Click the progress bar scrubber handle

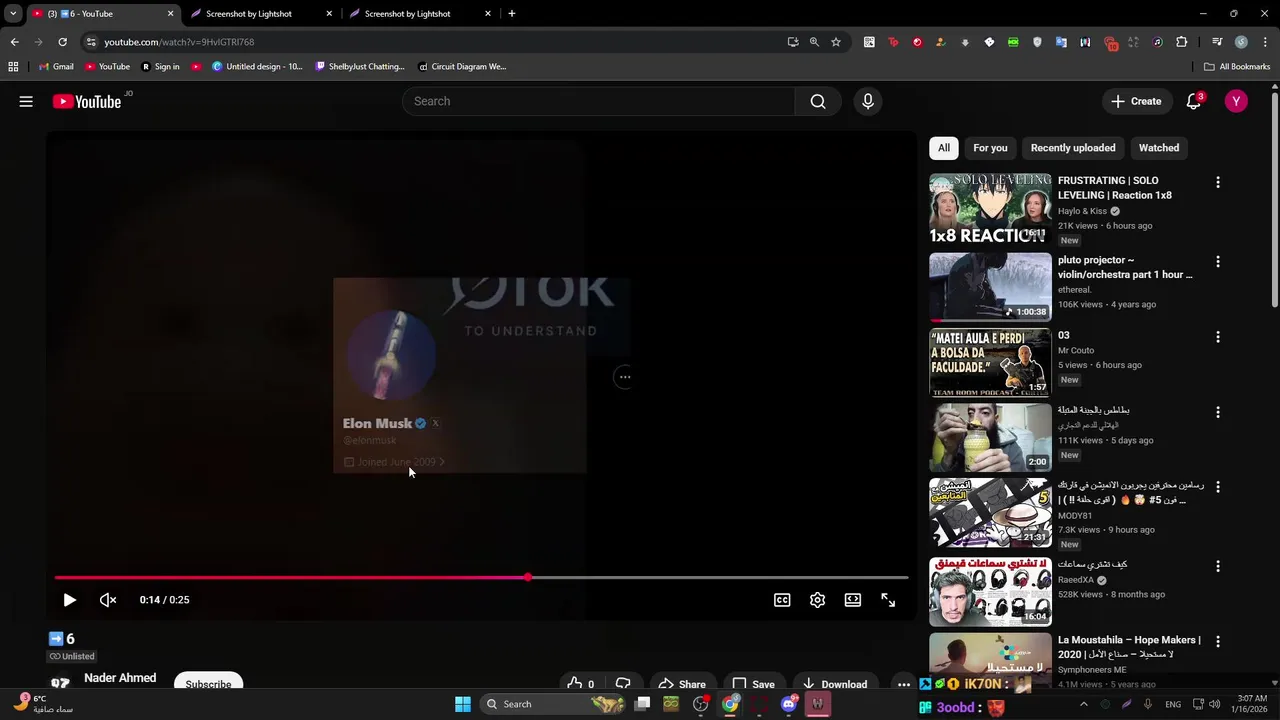[x=528, y=577]
